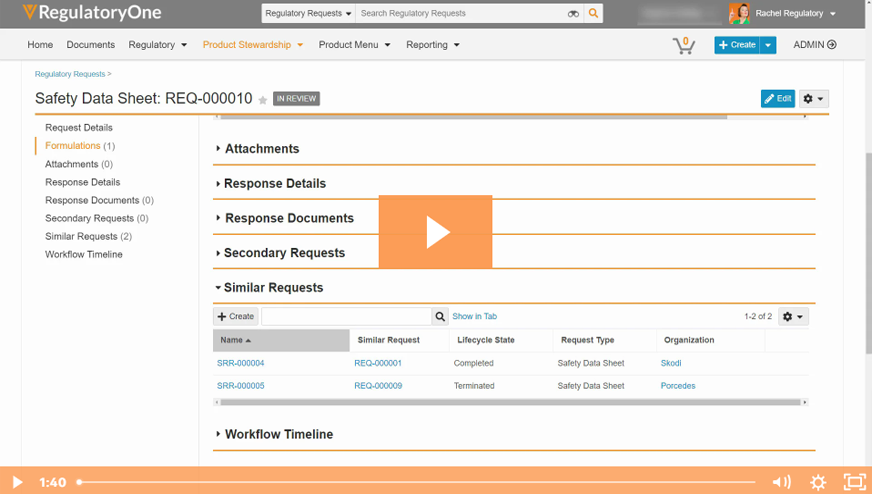This screenshot has height=494, width=872.
Task: Open the Regulatory Requests search scope dropdown
Action: coord(308,13)
